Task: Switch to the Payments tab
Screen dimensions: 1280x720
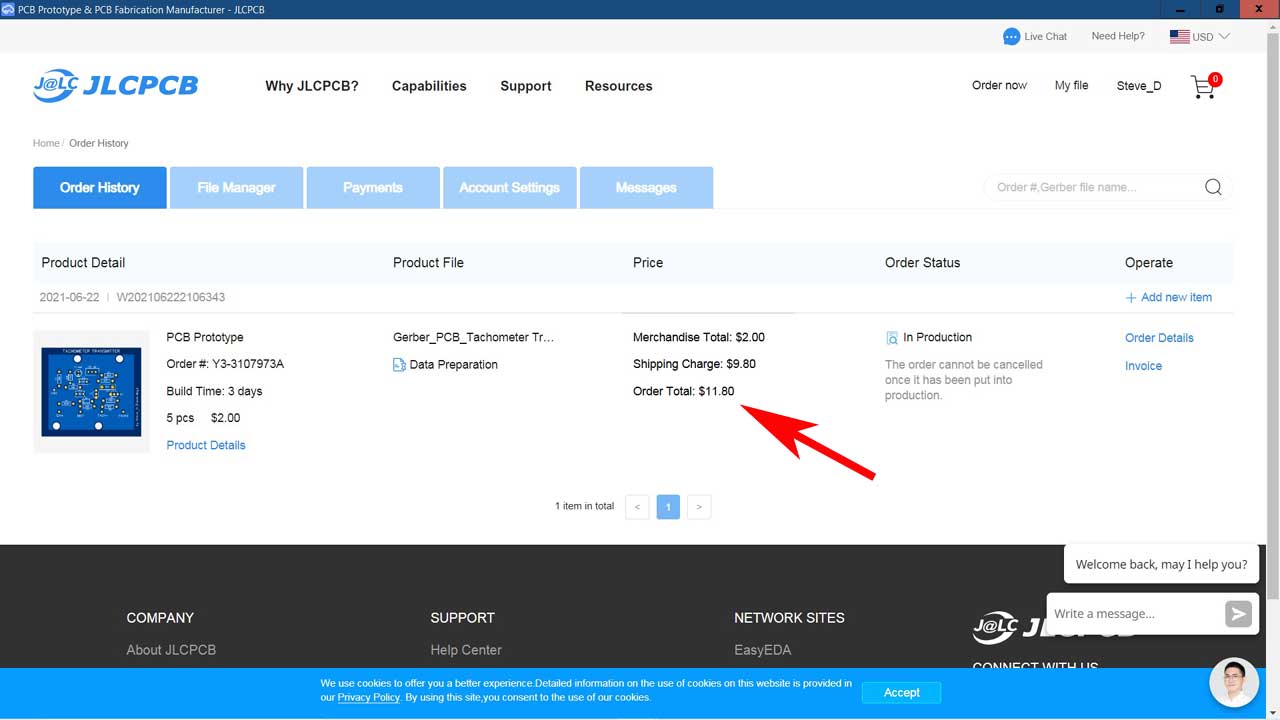Action: click(373, 188)
